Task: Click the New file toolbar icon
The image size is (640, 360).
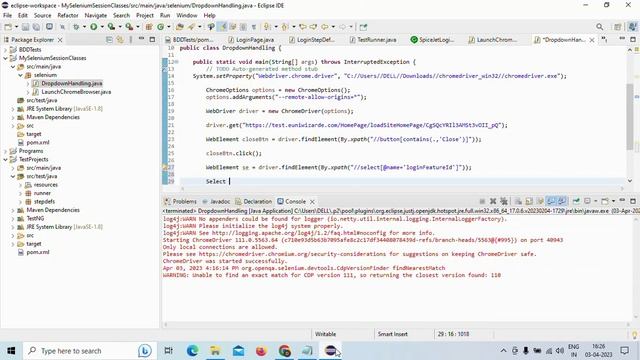Action: [x=7, y=27]
